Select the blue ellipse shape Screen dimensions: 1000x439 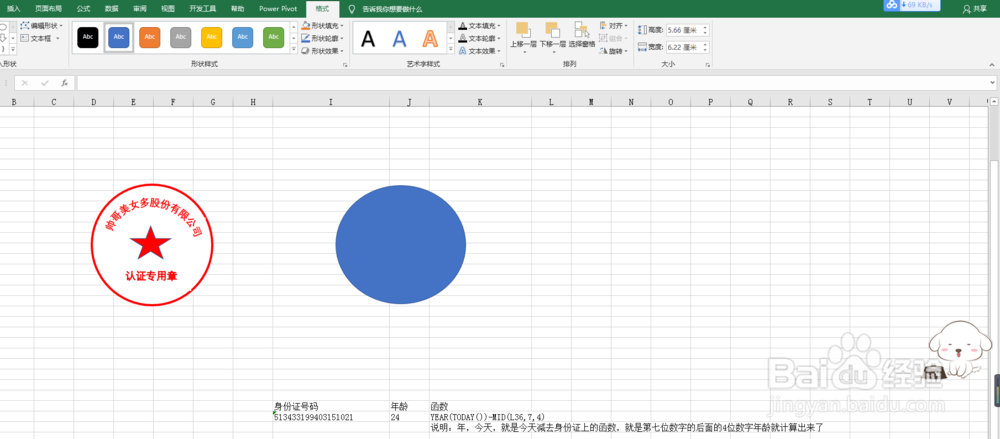point(401,244)
